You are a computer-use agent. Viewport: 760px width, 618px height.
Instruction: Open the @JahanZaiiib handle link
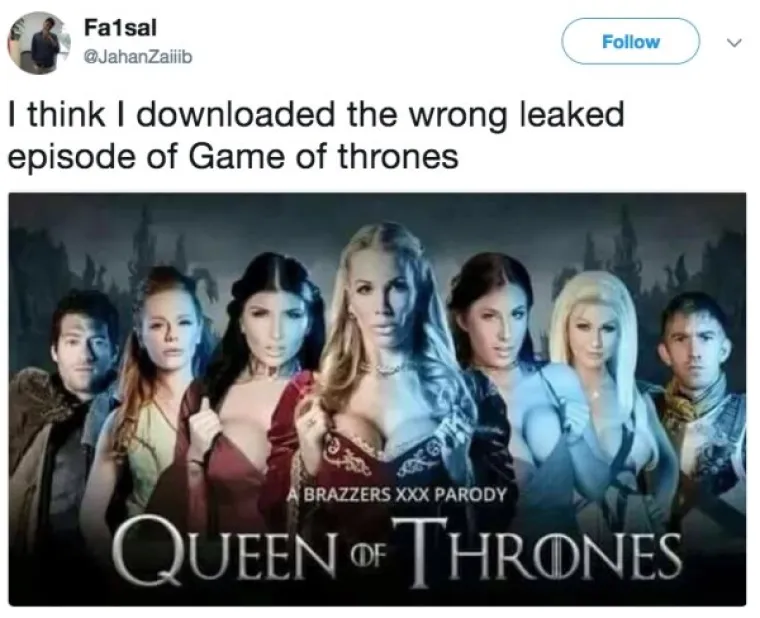[138, 57]
